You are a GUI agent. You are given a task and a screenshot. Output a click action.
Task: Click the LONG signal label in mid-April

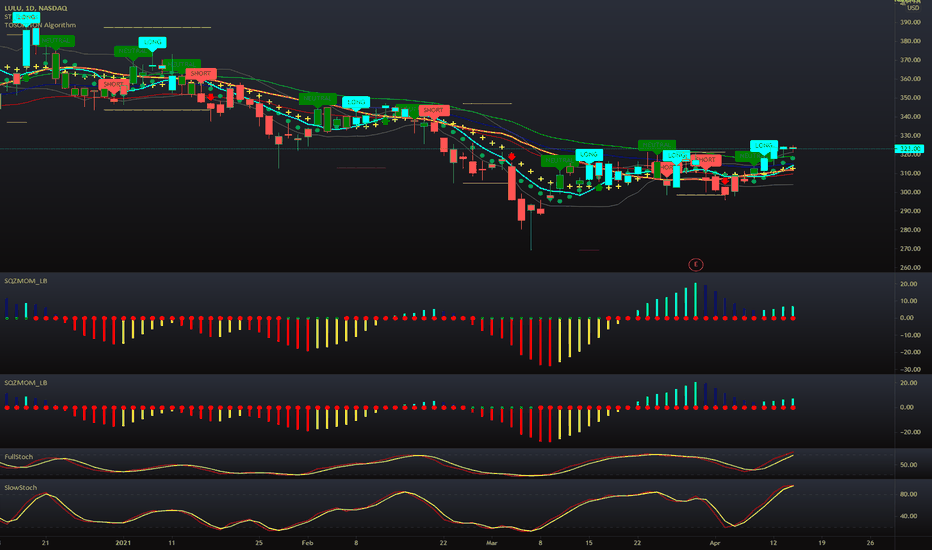point(764,146)
